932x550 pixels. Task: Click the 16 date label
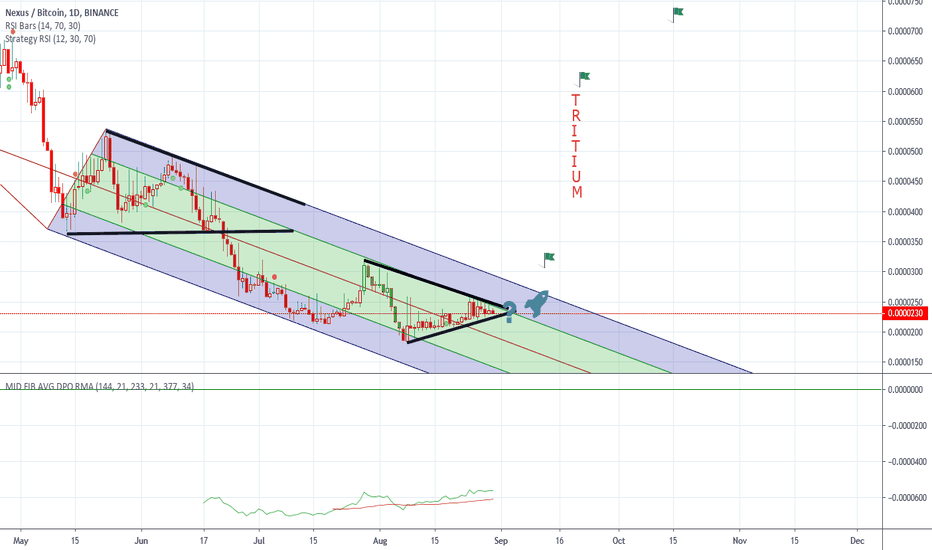(x=559, y=540)
